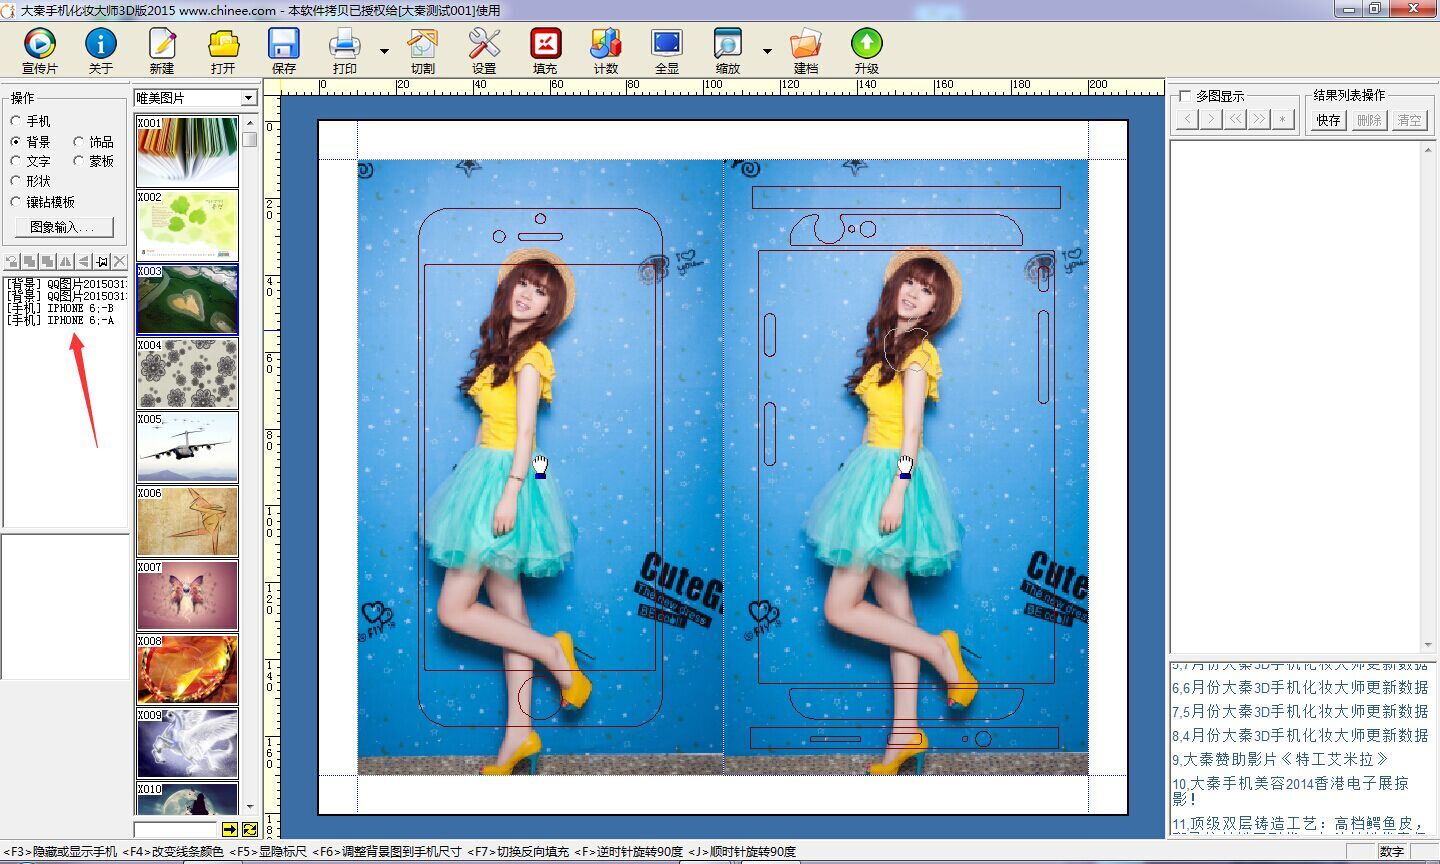The width and height of the screenshot is (1440, 864).
Task: Click the << first page button
Action: pos(1235,119)
